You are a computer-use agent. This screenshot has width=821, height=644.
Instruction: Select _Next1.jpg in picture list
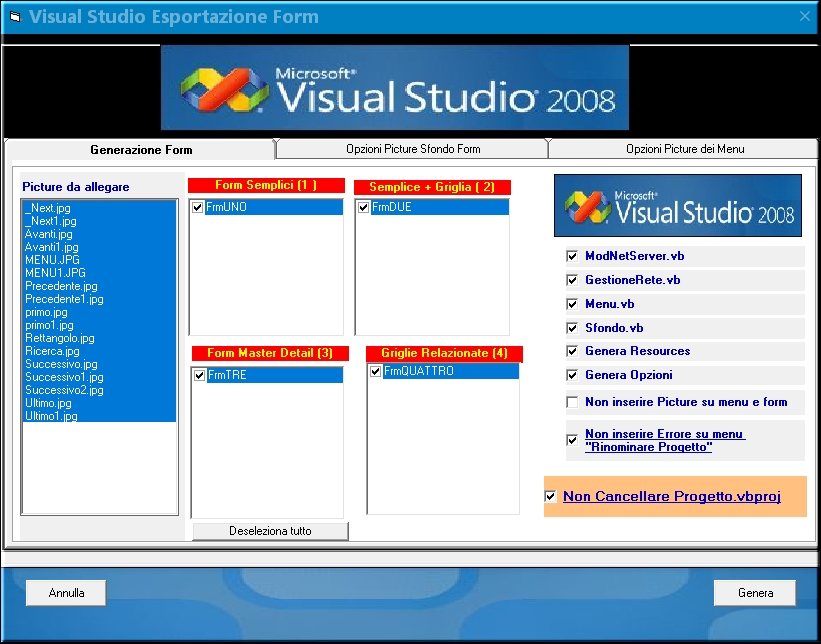pos(99,221)
